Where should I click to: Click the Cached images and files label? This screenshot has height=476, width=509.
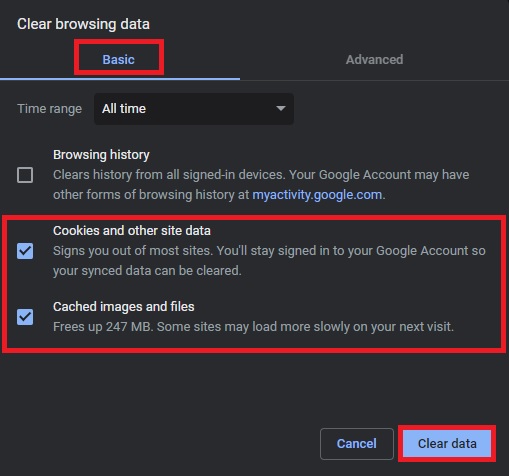[x=124, y=307]
